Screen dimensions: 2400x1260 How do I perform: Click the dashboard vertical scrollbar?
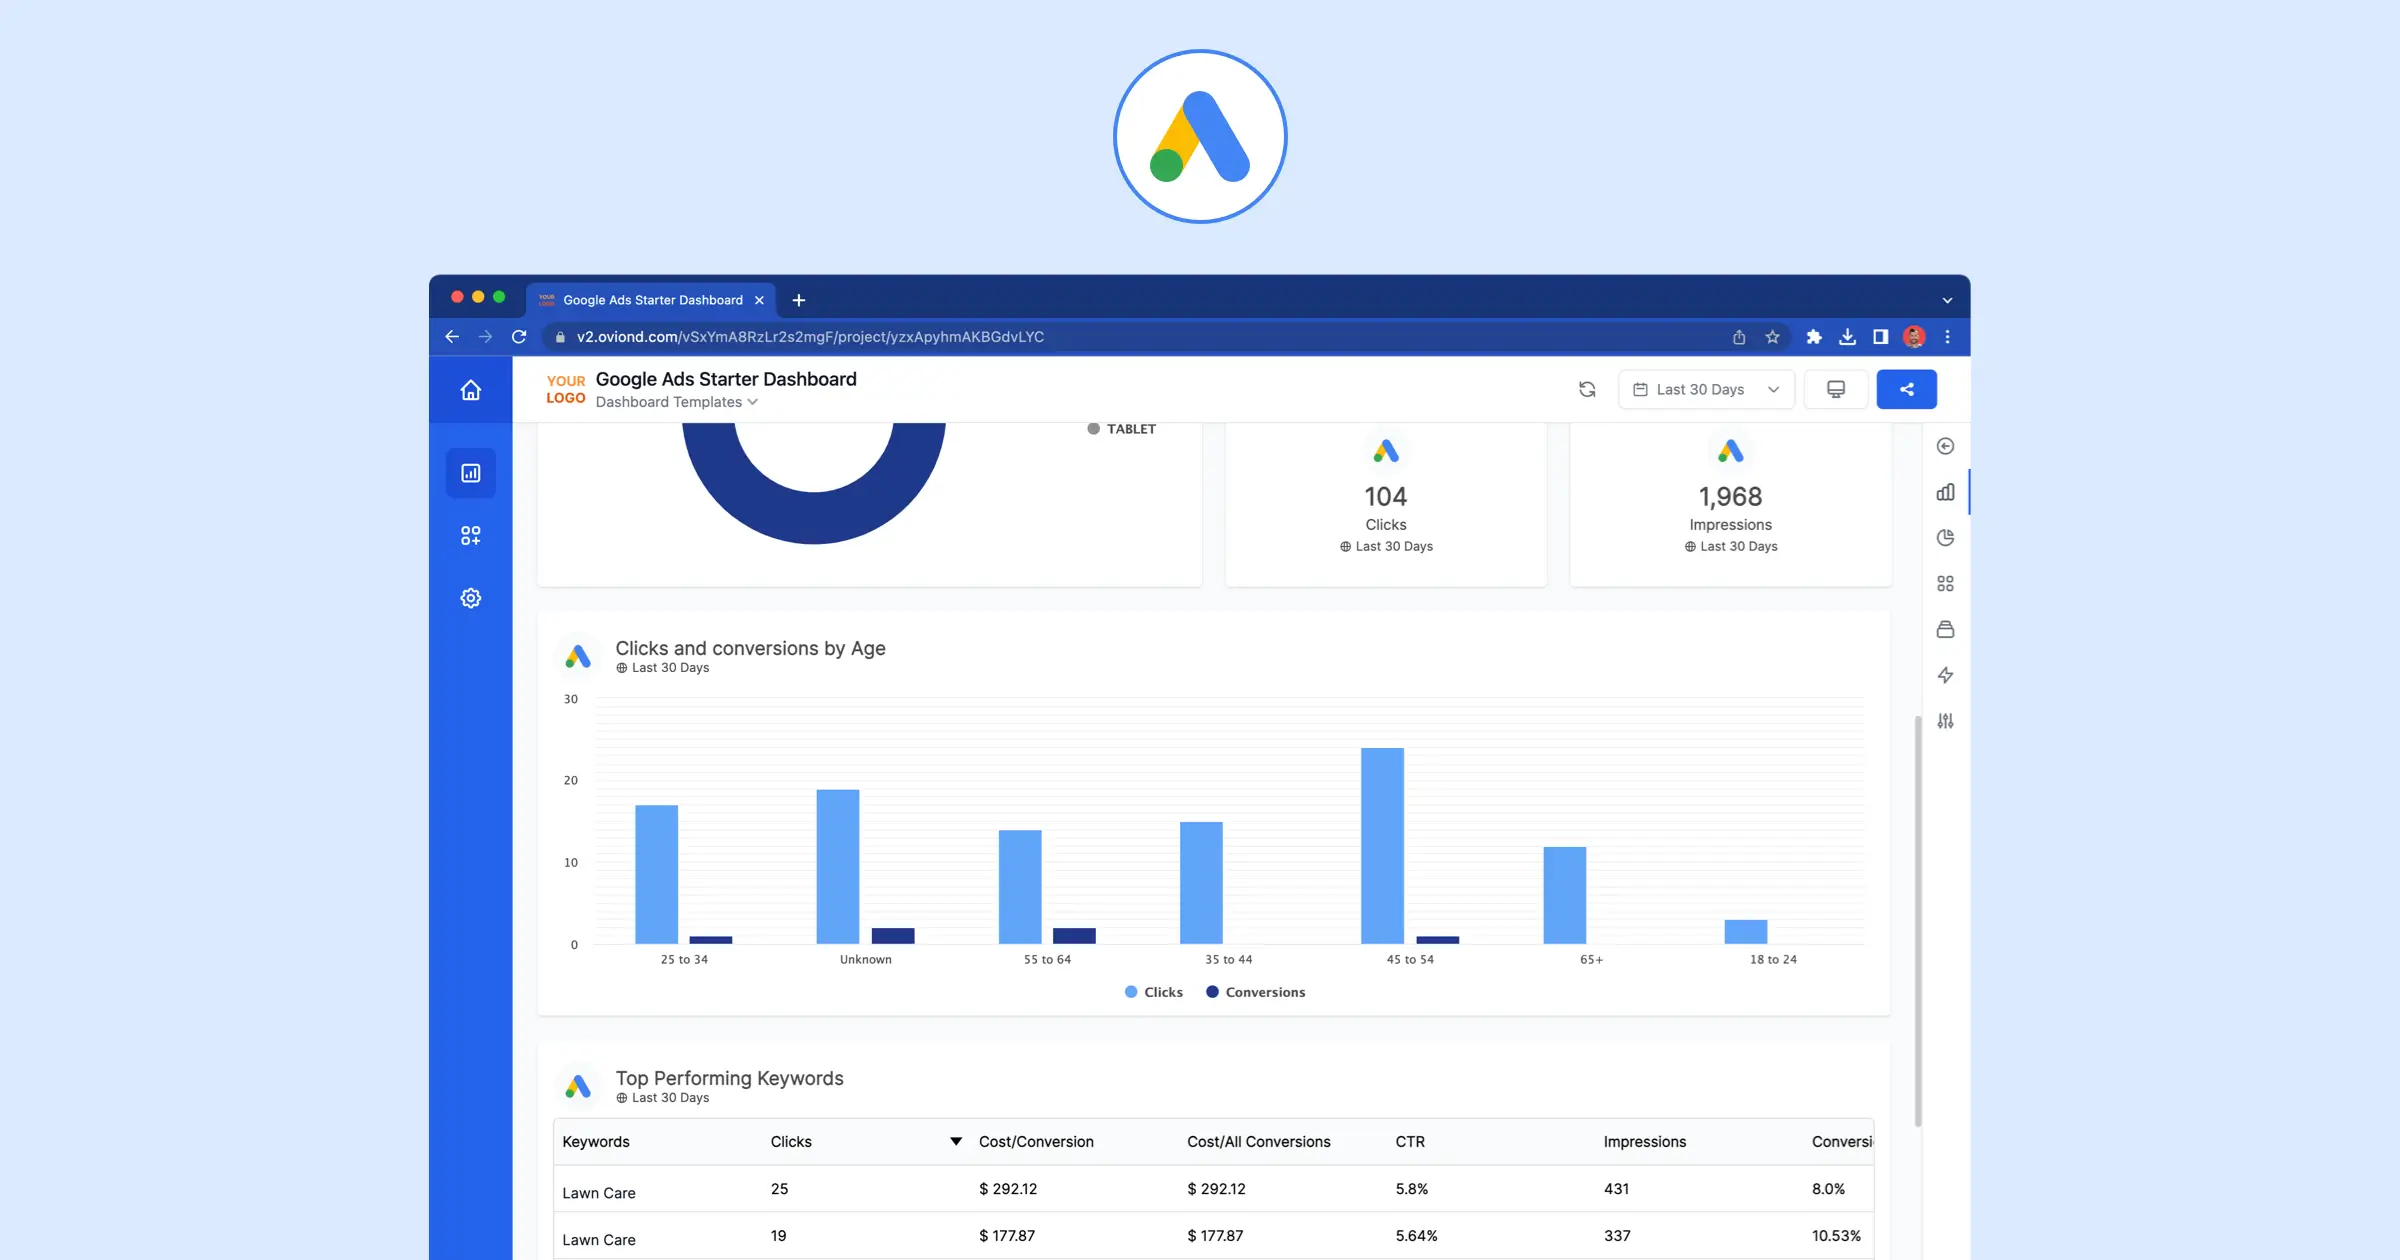1917,920
